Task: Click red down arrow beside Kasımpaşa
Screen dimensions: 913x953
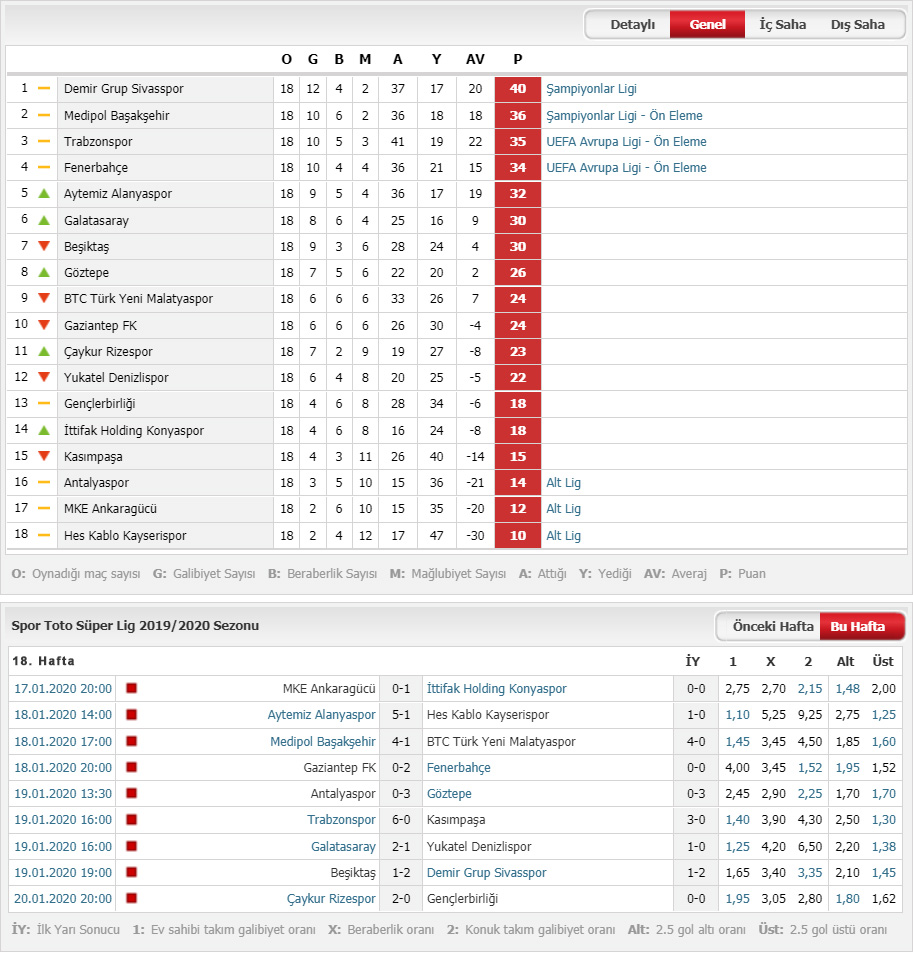Action: point(44,456)
